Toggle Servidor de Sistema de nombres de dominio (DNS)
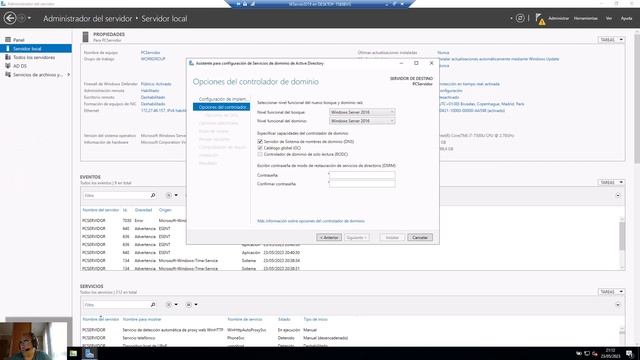Screen dimensions: 640x360 260,141
